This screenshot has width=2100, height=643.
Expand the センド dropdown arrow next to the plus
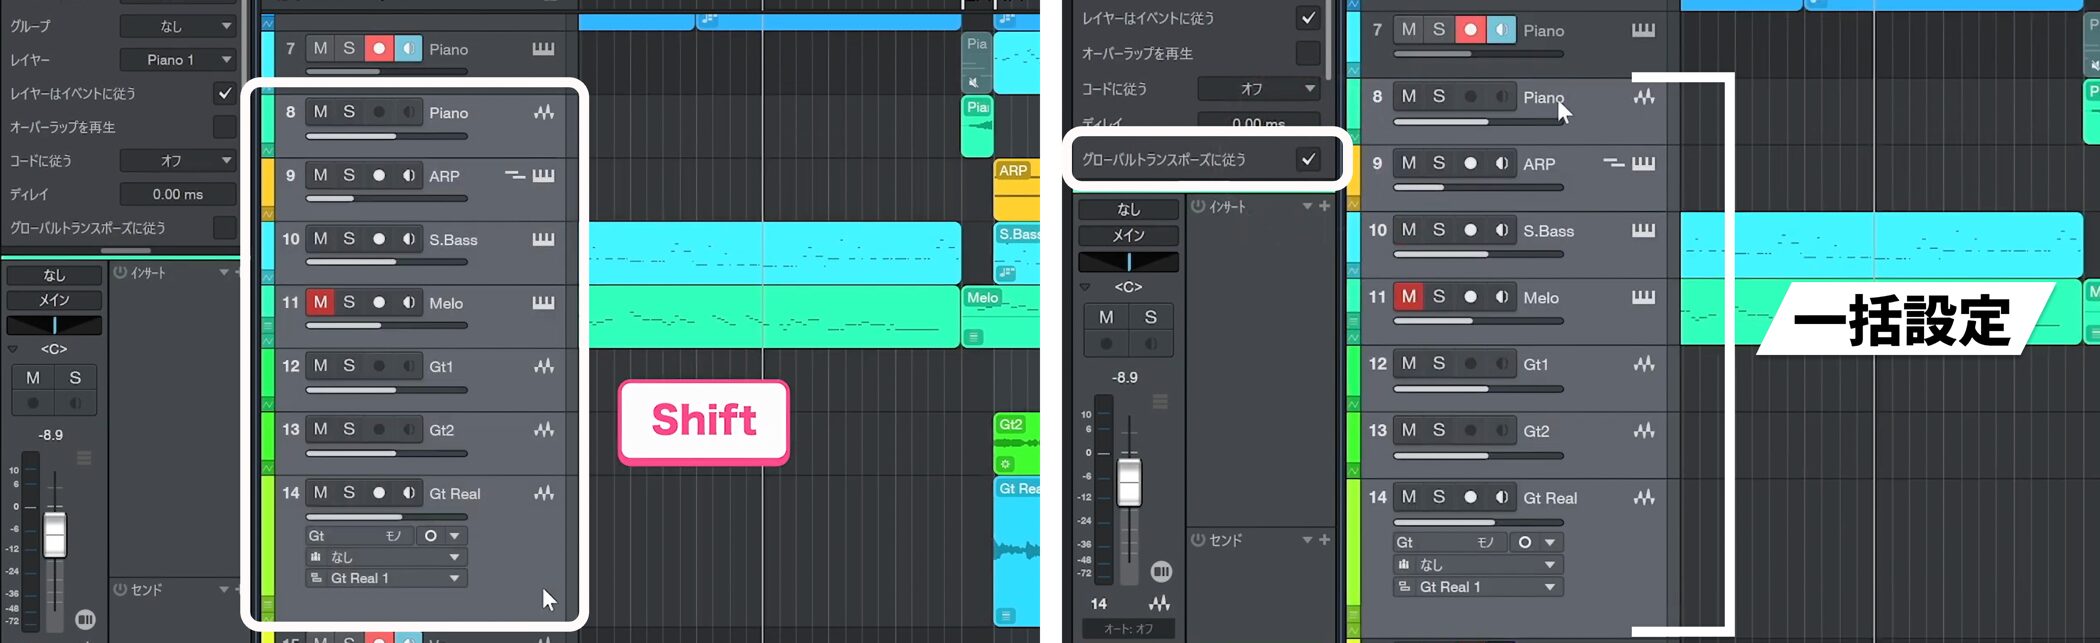[x=1307, y=540]
